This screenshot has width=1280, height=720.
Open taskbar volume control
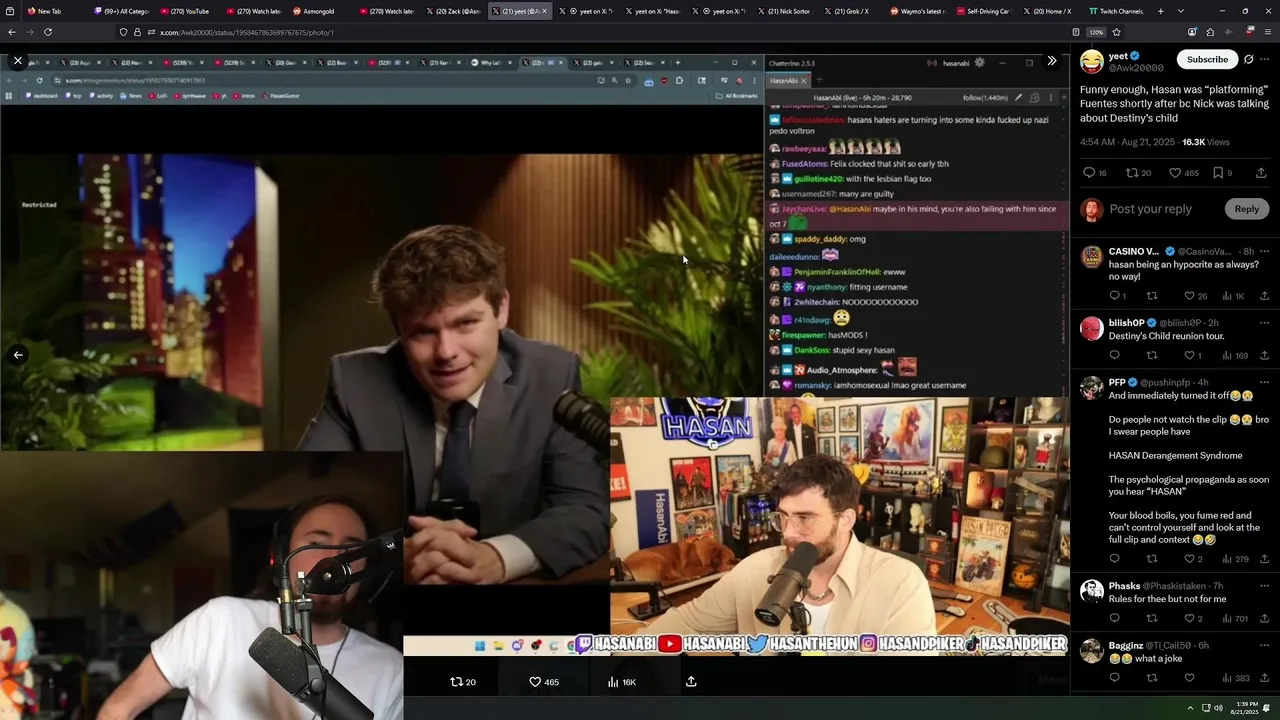1218,708
